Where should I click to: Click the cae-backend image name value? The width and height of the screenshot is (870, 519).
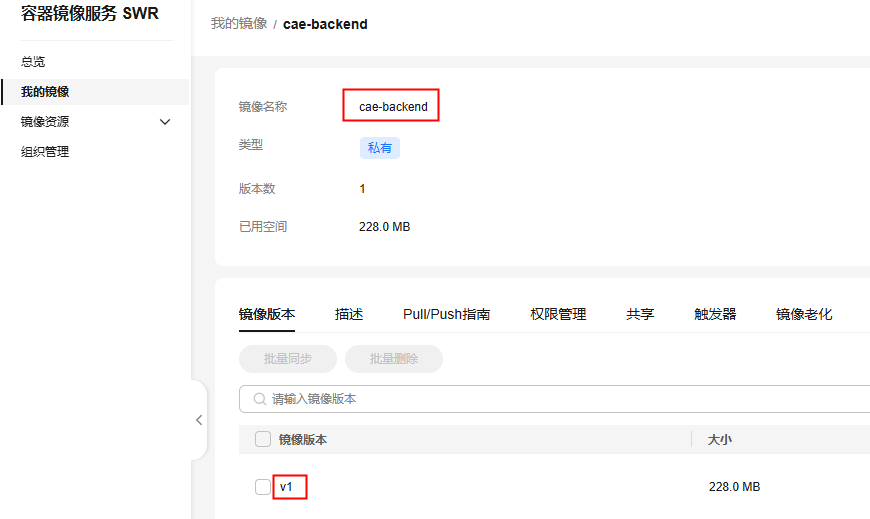[393, 107]
